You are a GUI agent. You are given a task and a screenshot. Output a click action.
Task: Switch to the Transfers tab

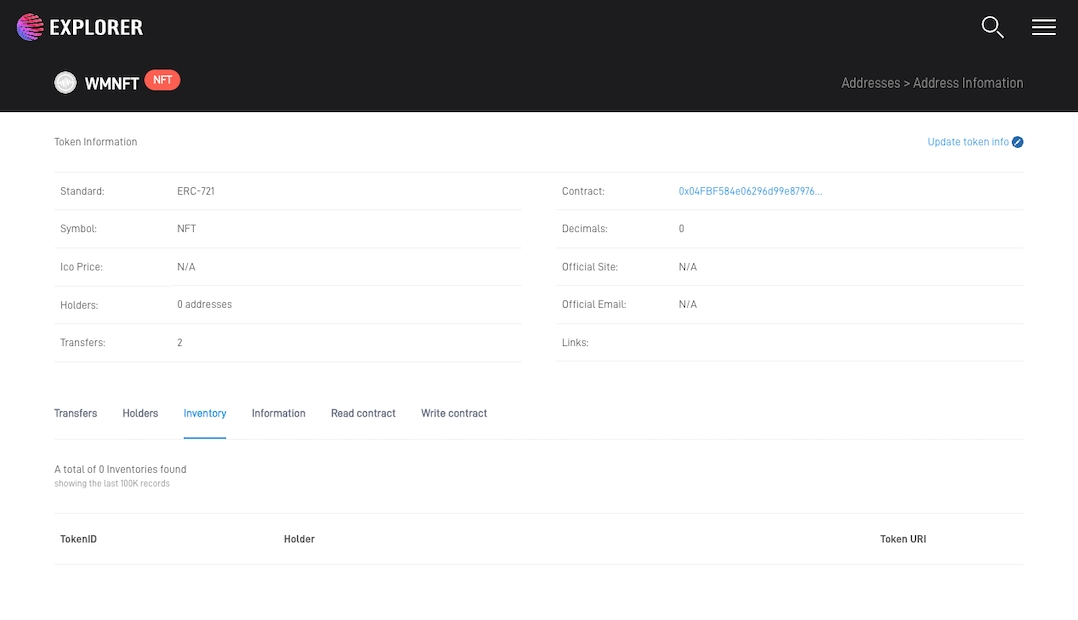click(x=75, y=413)
